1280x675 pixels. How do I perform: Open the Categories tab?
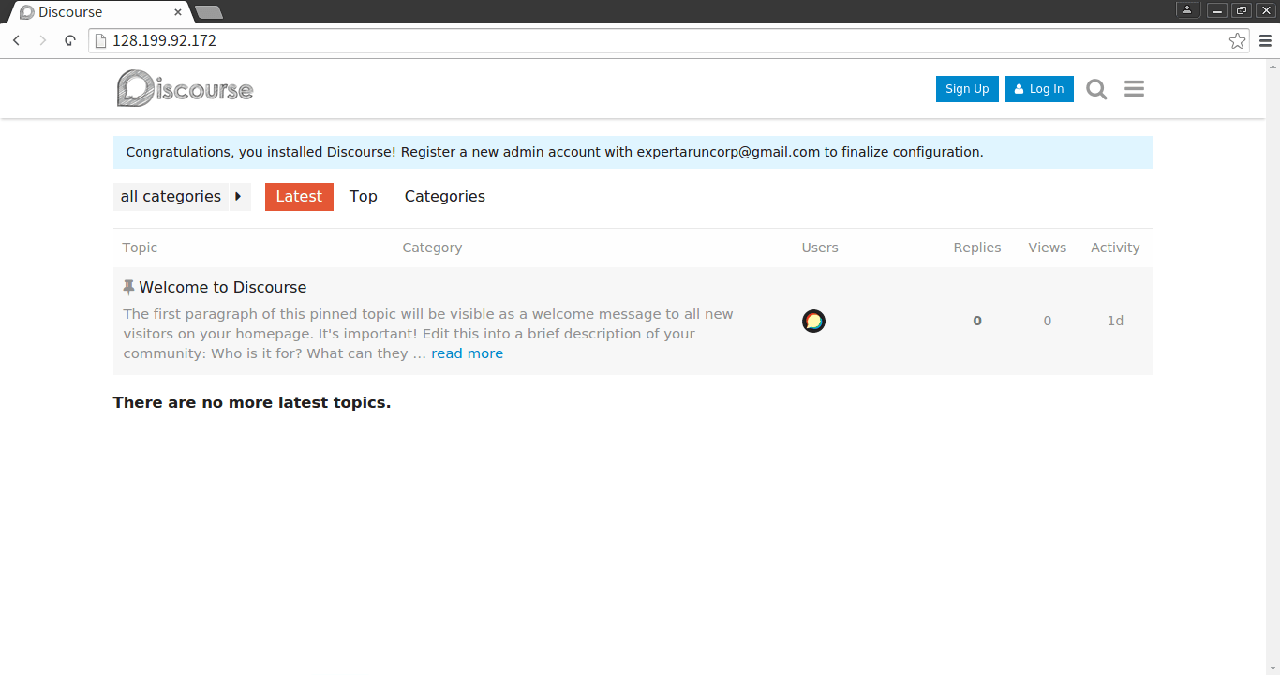(444, 197)
